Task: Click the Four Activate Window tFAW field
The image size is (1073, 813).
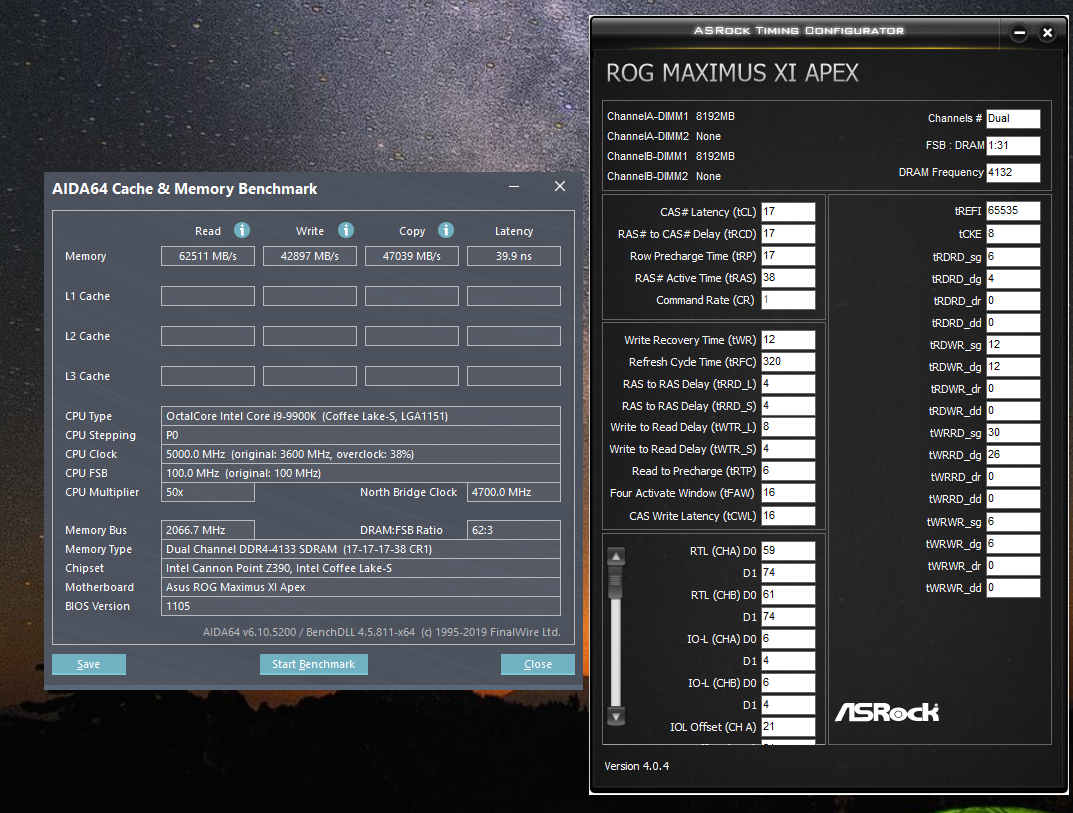Action: pyautogui.click(x=788, y=493)
